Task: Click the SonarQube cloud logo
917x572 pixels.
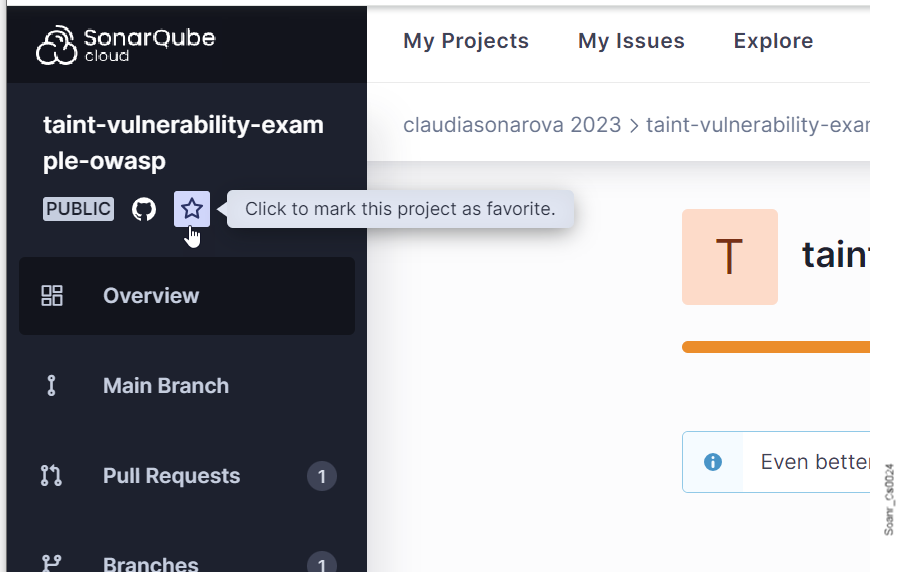Action: click(x=126, y=44)
